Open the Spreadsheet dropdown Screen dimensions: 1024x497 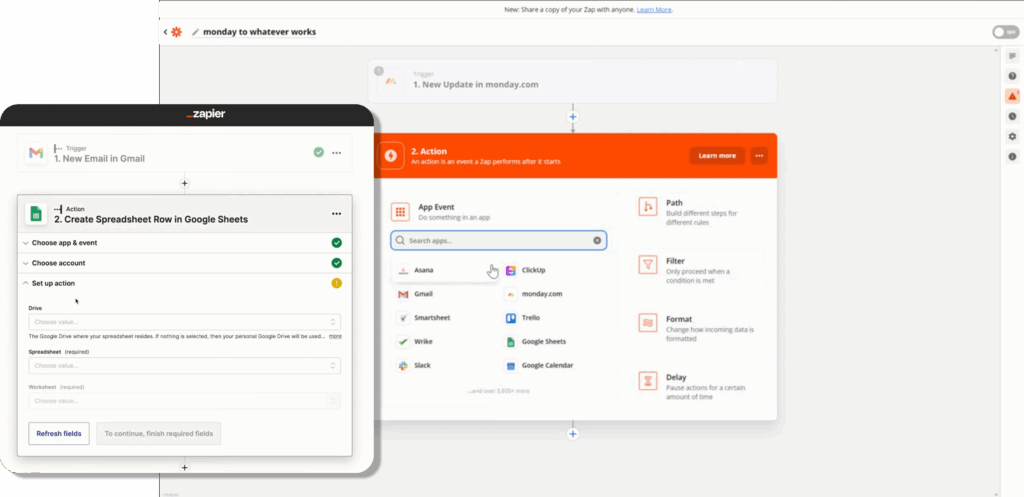pyautogui.click(x=185, y=366)
